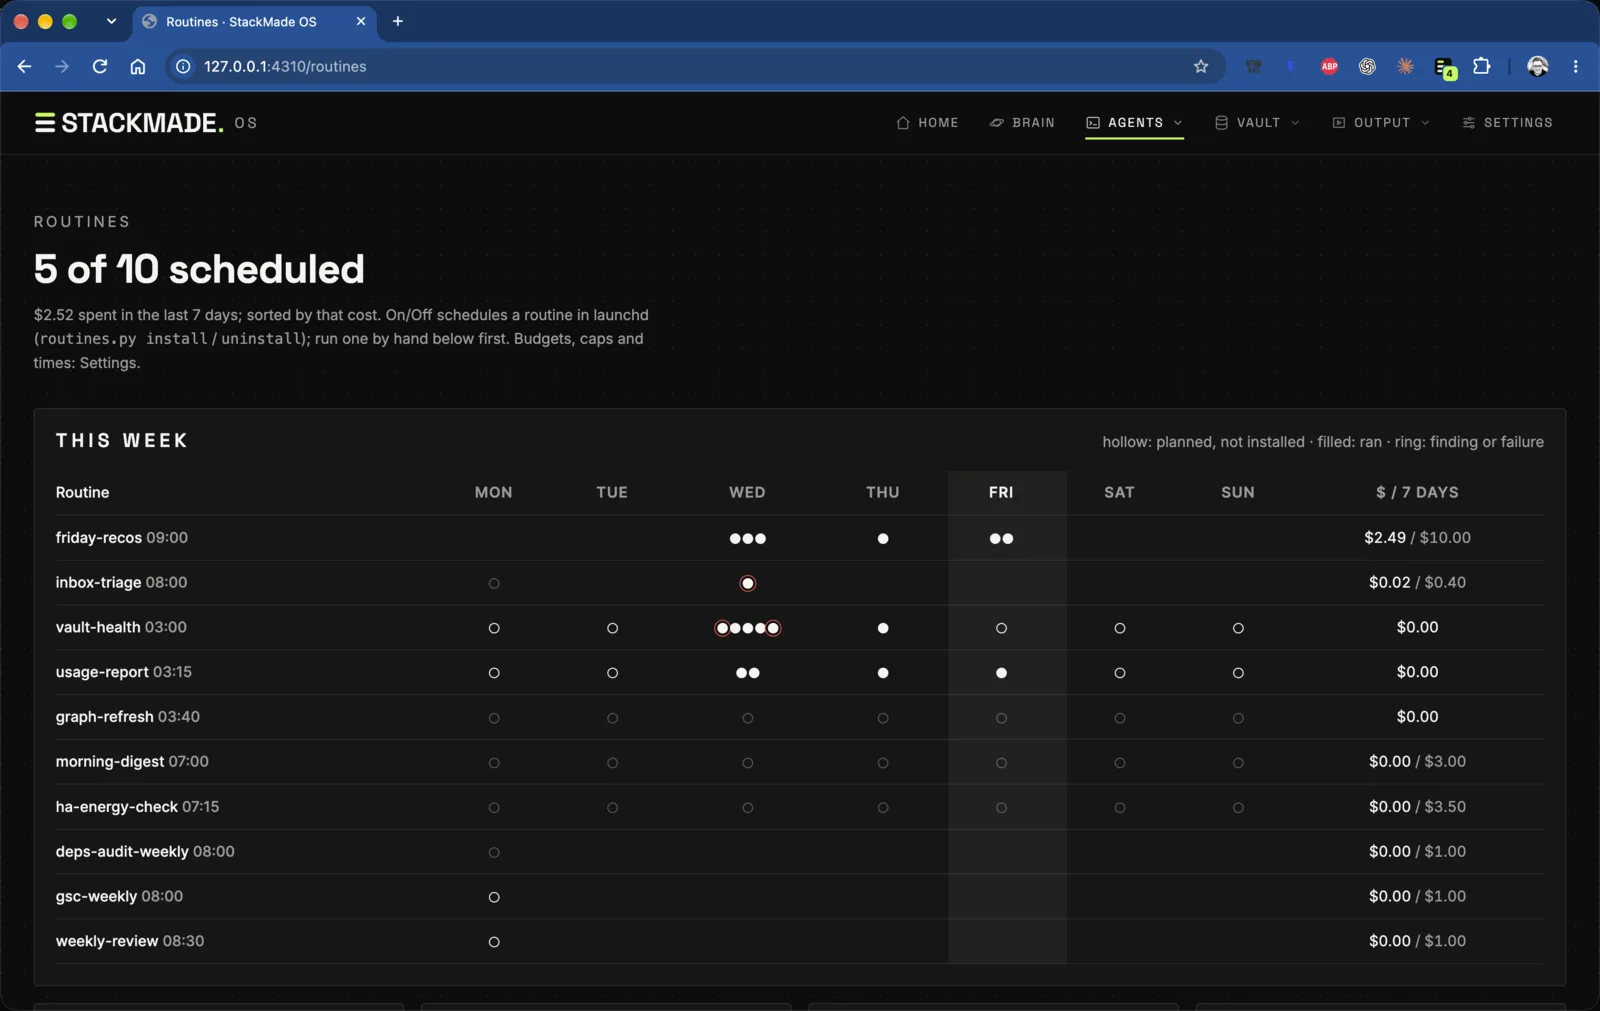Reload the page with the refresh icon
Image resolution: width=1600 pixels, height=1011 pixels.
tap(100, 66)
